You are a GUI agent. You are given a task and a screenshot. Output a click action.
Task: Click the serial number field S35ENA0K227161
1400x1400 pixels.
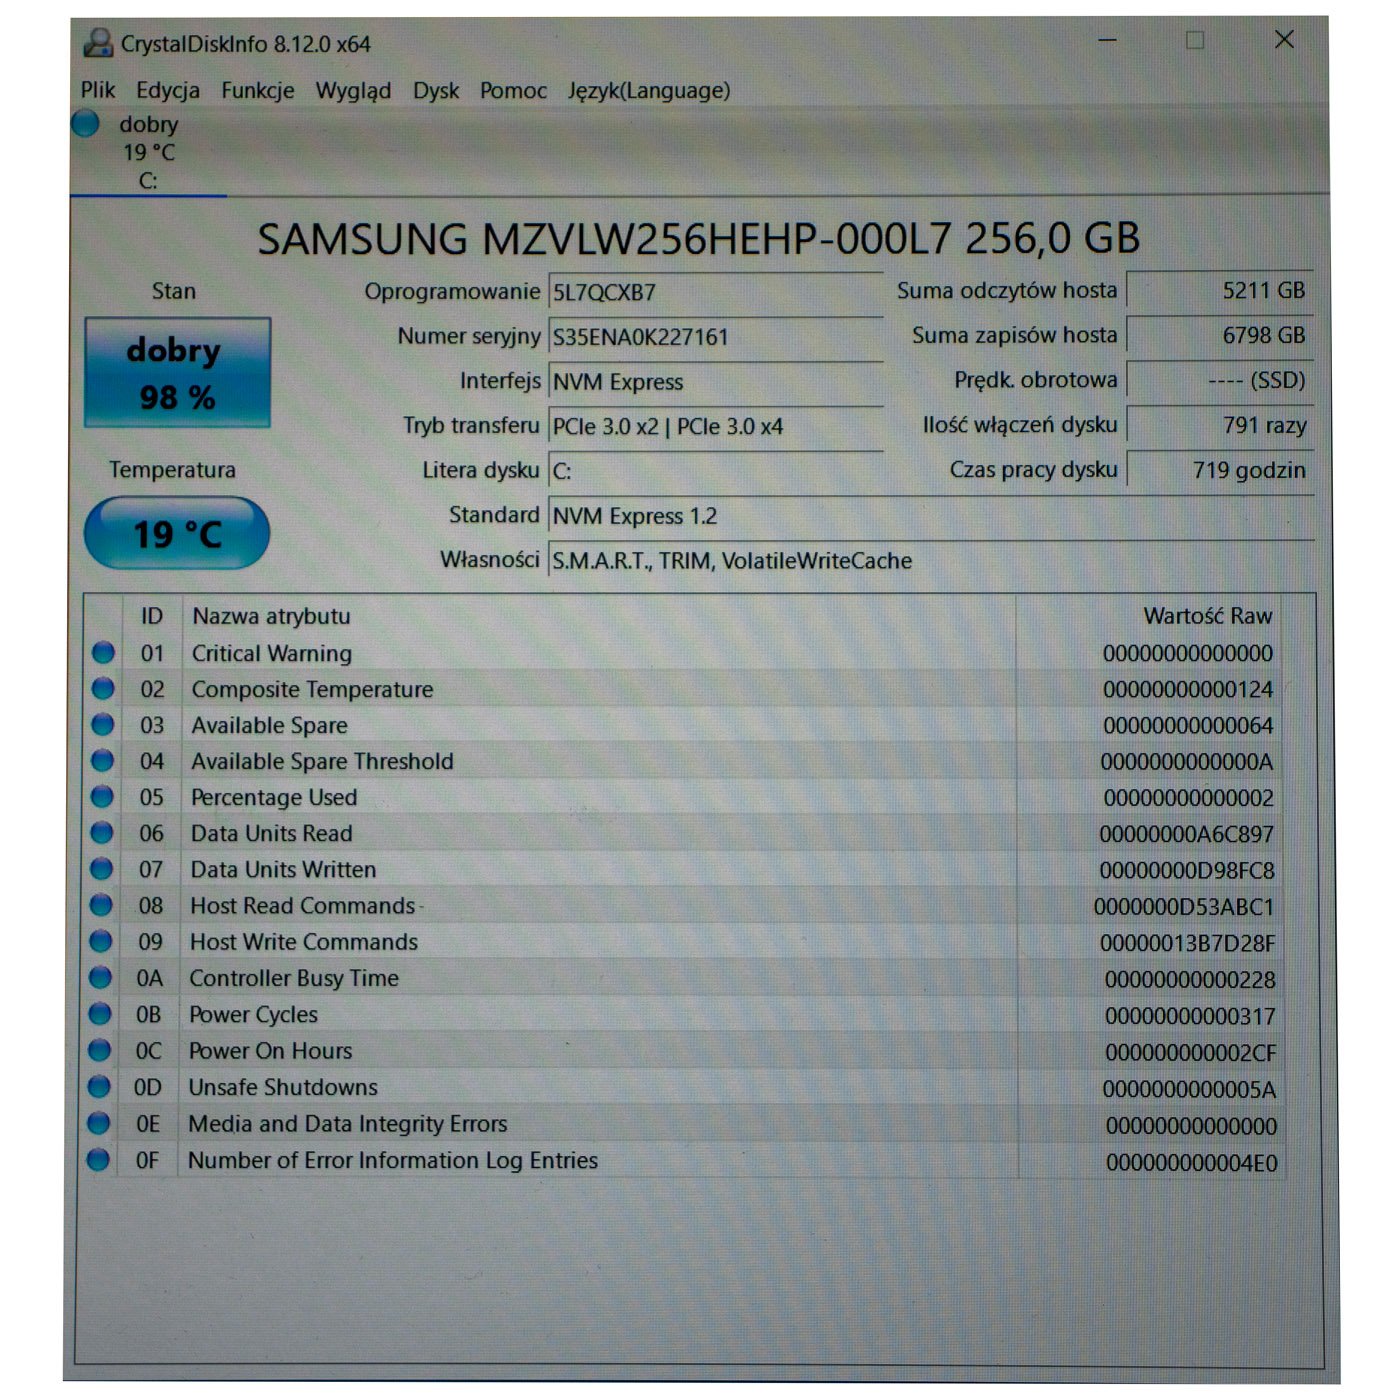pos(716,337)
